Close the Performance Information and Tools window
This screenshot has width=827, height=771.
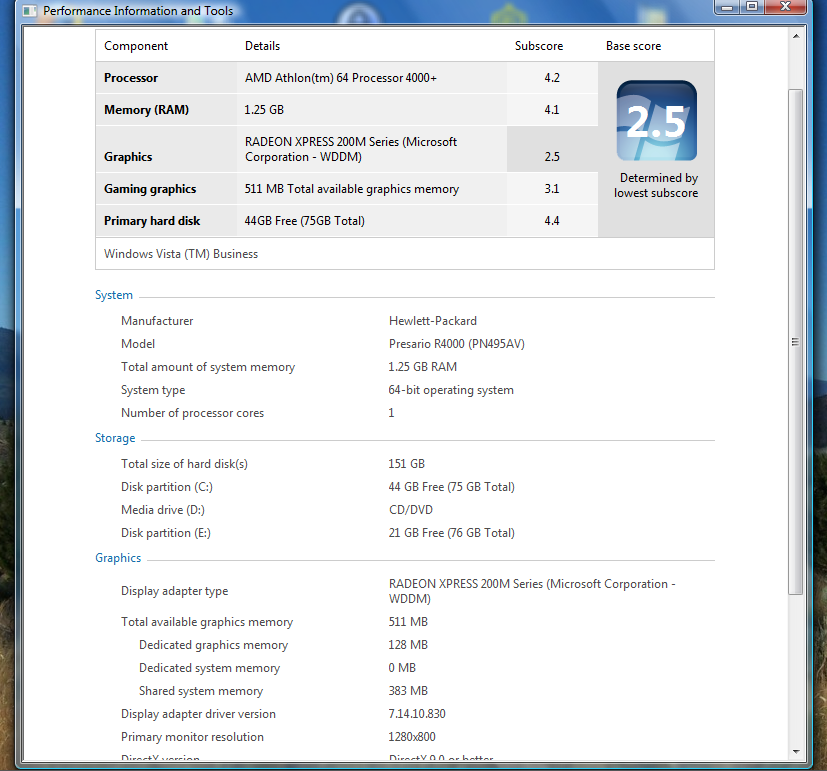pos(785,7)
